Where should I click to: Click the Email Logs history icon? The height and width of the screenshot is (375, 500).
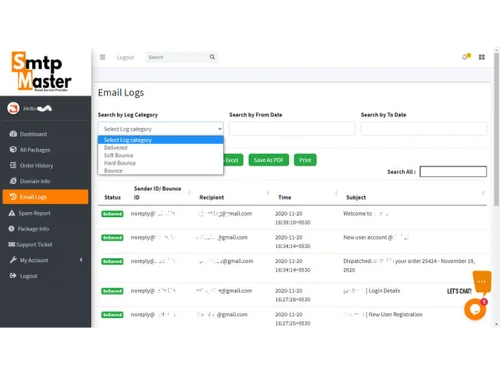click(x=13, y=196)
